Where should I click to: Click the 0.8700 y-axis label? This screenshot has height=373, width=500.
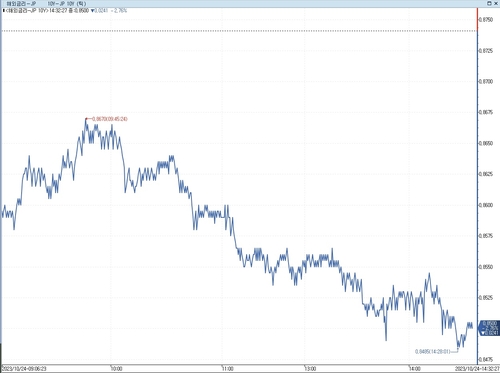[486, 81]
